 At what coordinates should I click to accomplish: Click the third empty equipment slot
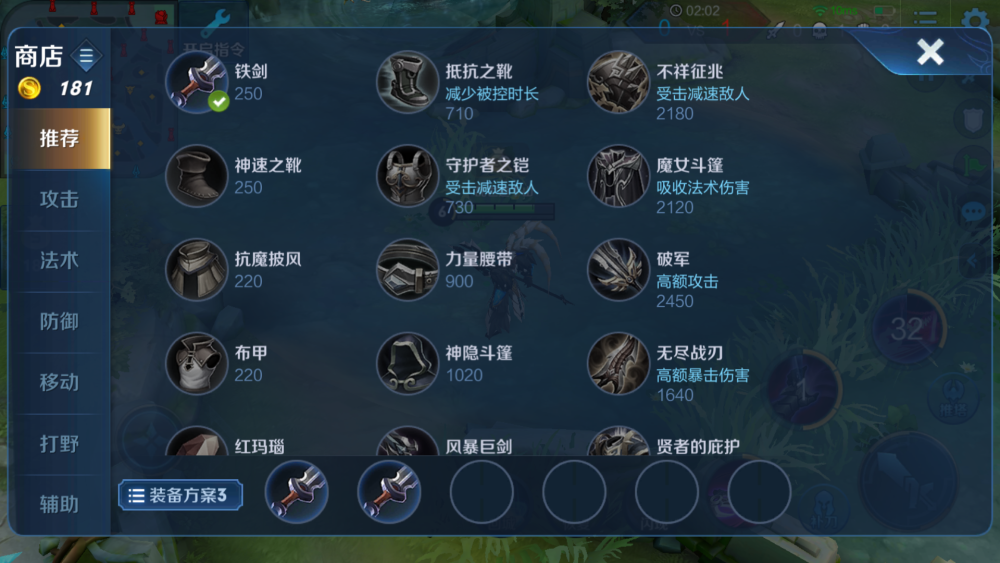pos(666,492)
